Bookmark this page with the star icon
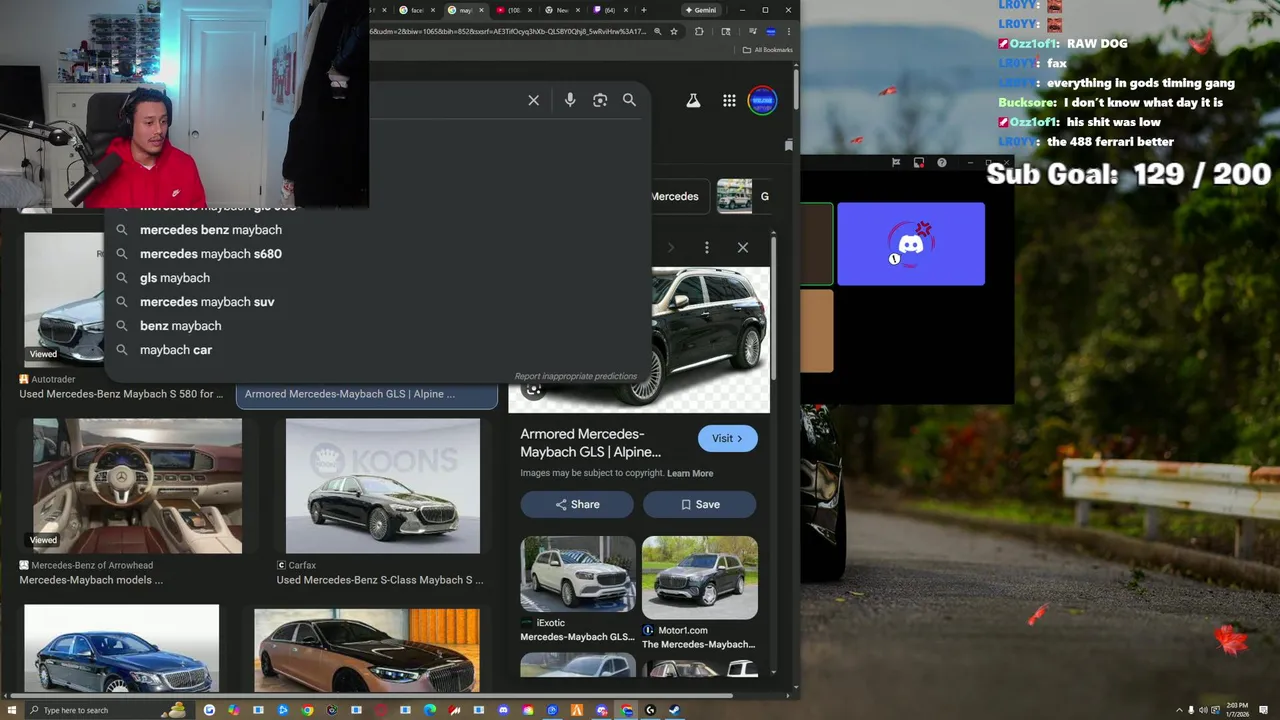Viewport: 1280px width, 720px height. 674,31
